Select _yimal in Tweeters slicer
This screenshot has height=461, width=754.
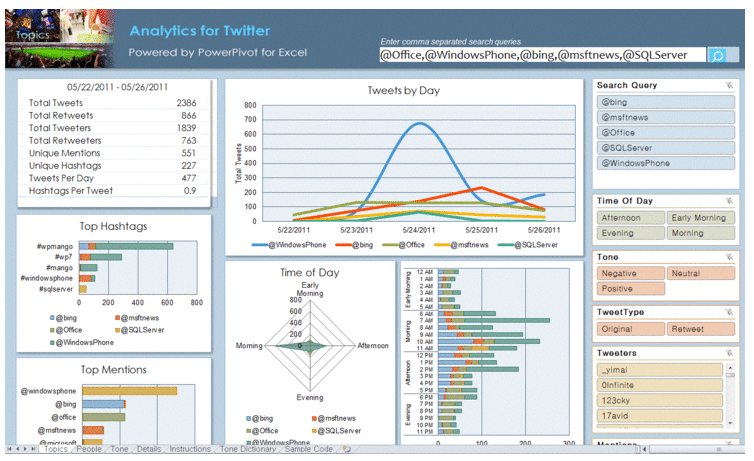tap(660, 370)
